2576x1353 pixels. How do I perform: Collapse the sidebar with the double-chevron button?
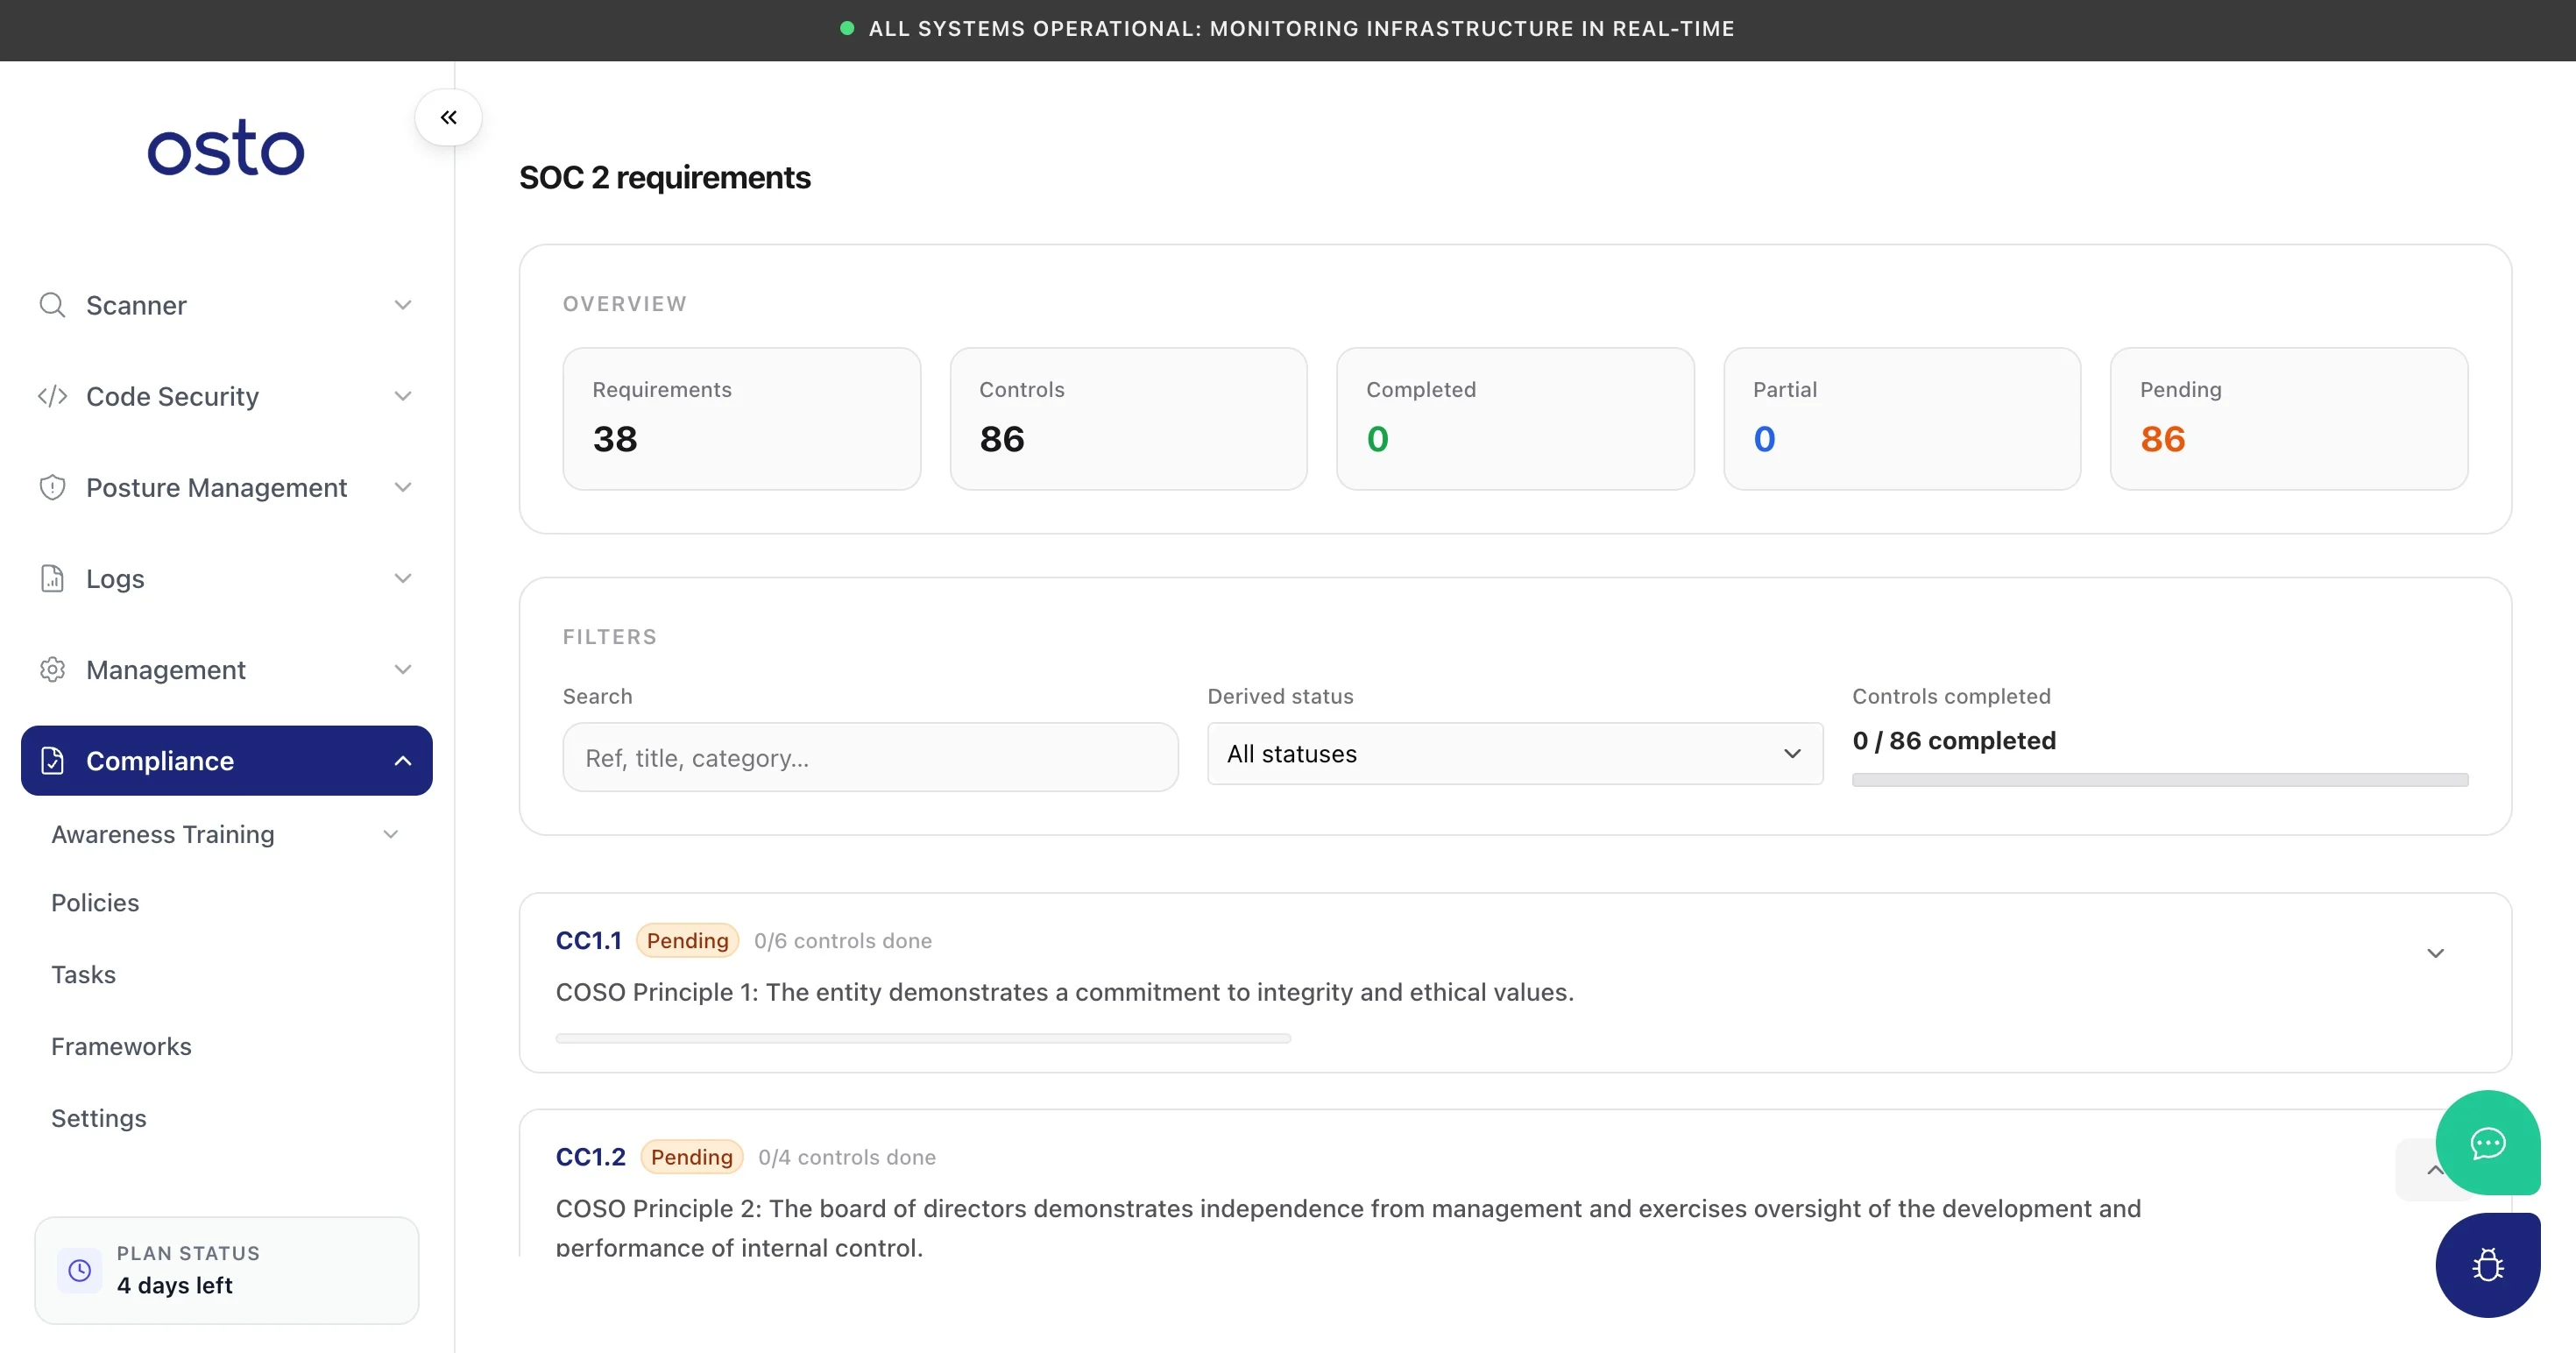click(448, 117)
